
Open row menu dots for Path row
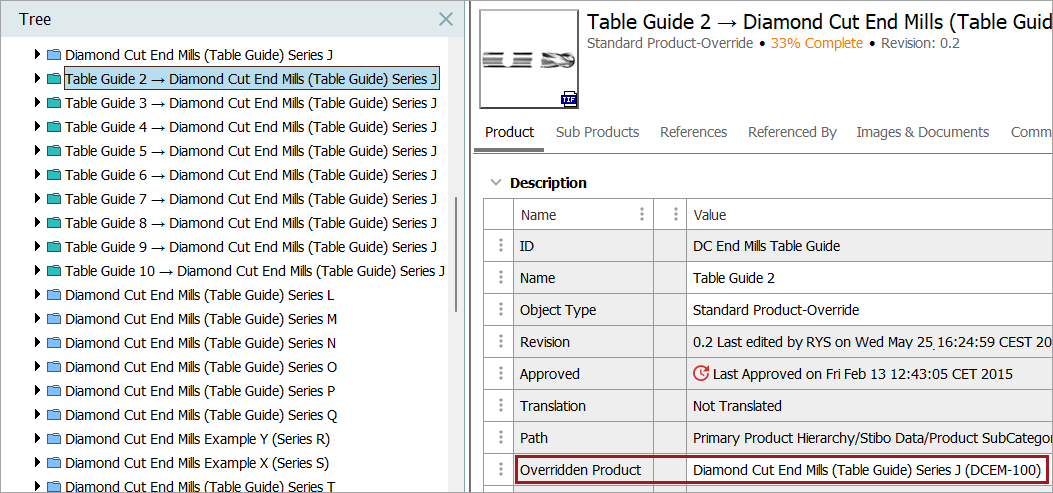(x=499, y=438)
